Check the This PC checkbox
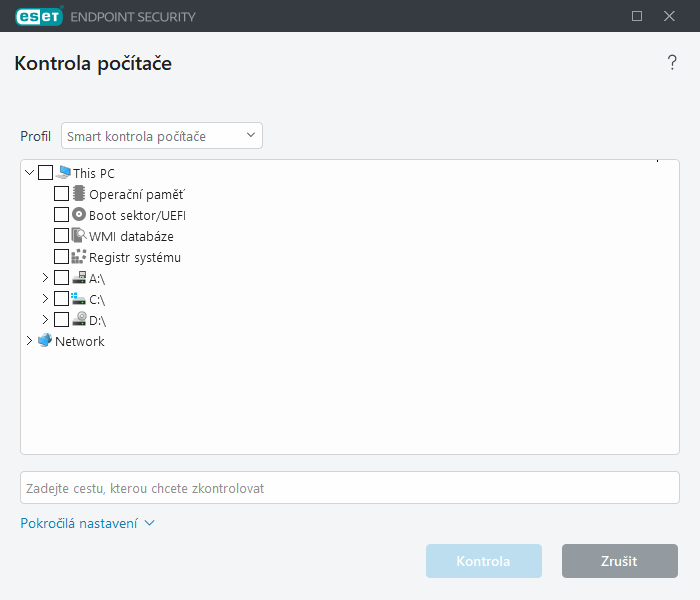Image resolution: width=700 pixels, height=600 pixels. 46,173
